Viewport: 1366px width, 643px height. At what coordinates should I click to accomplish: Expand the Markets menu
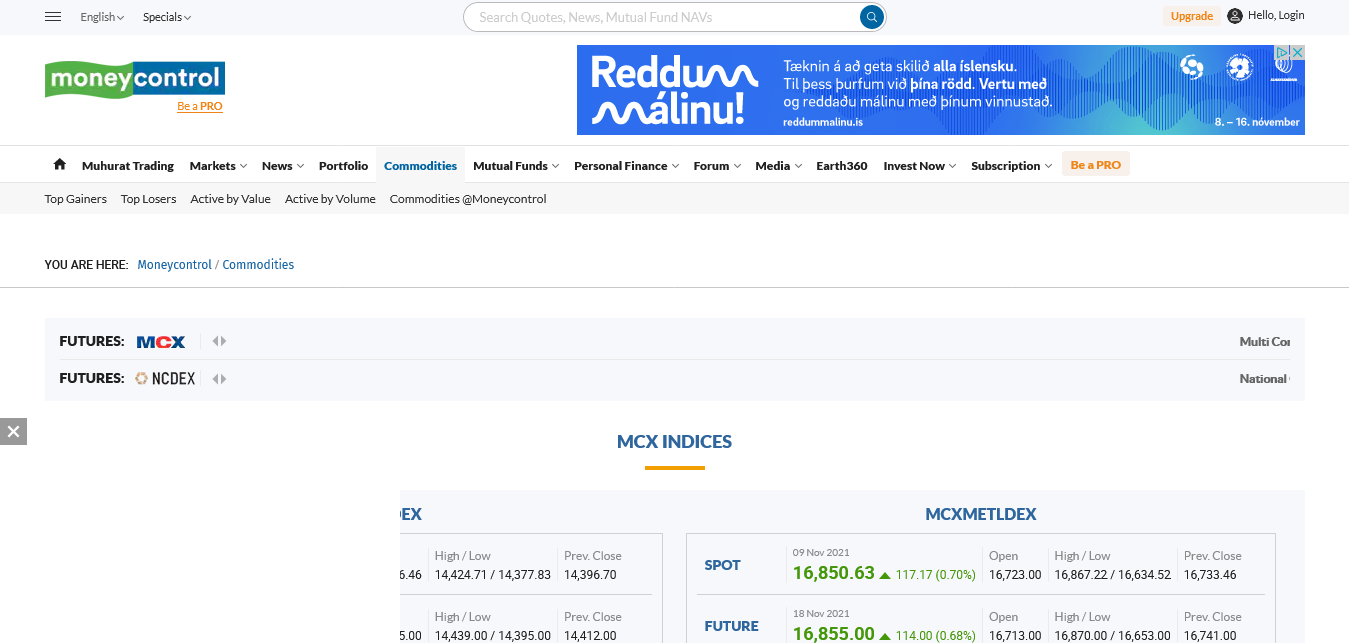pyautogui.click(x=218, y=166)
